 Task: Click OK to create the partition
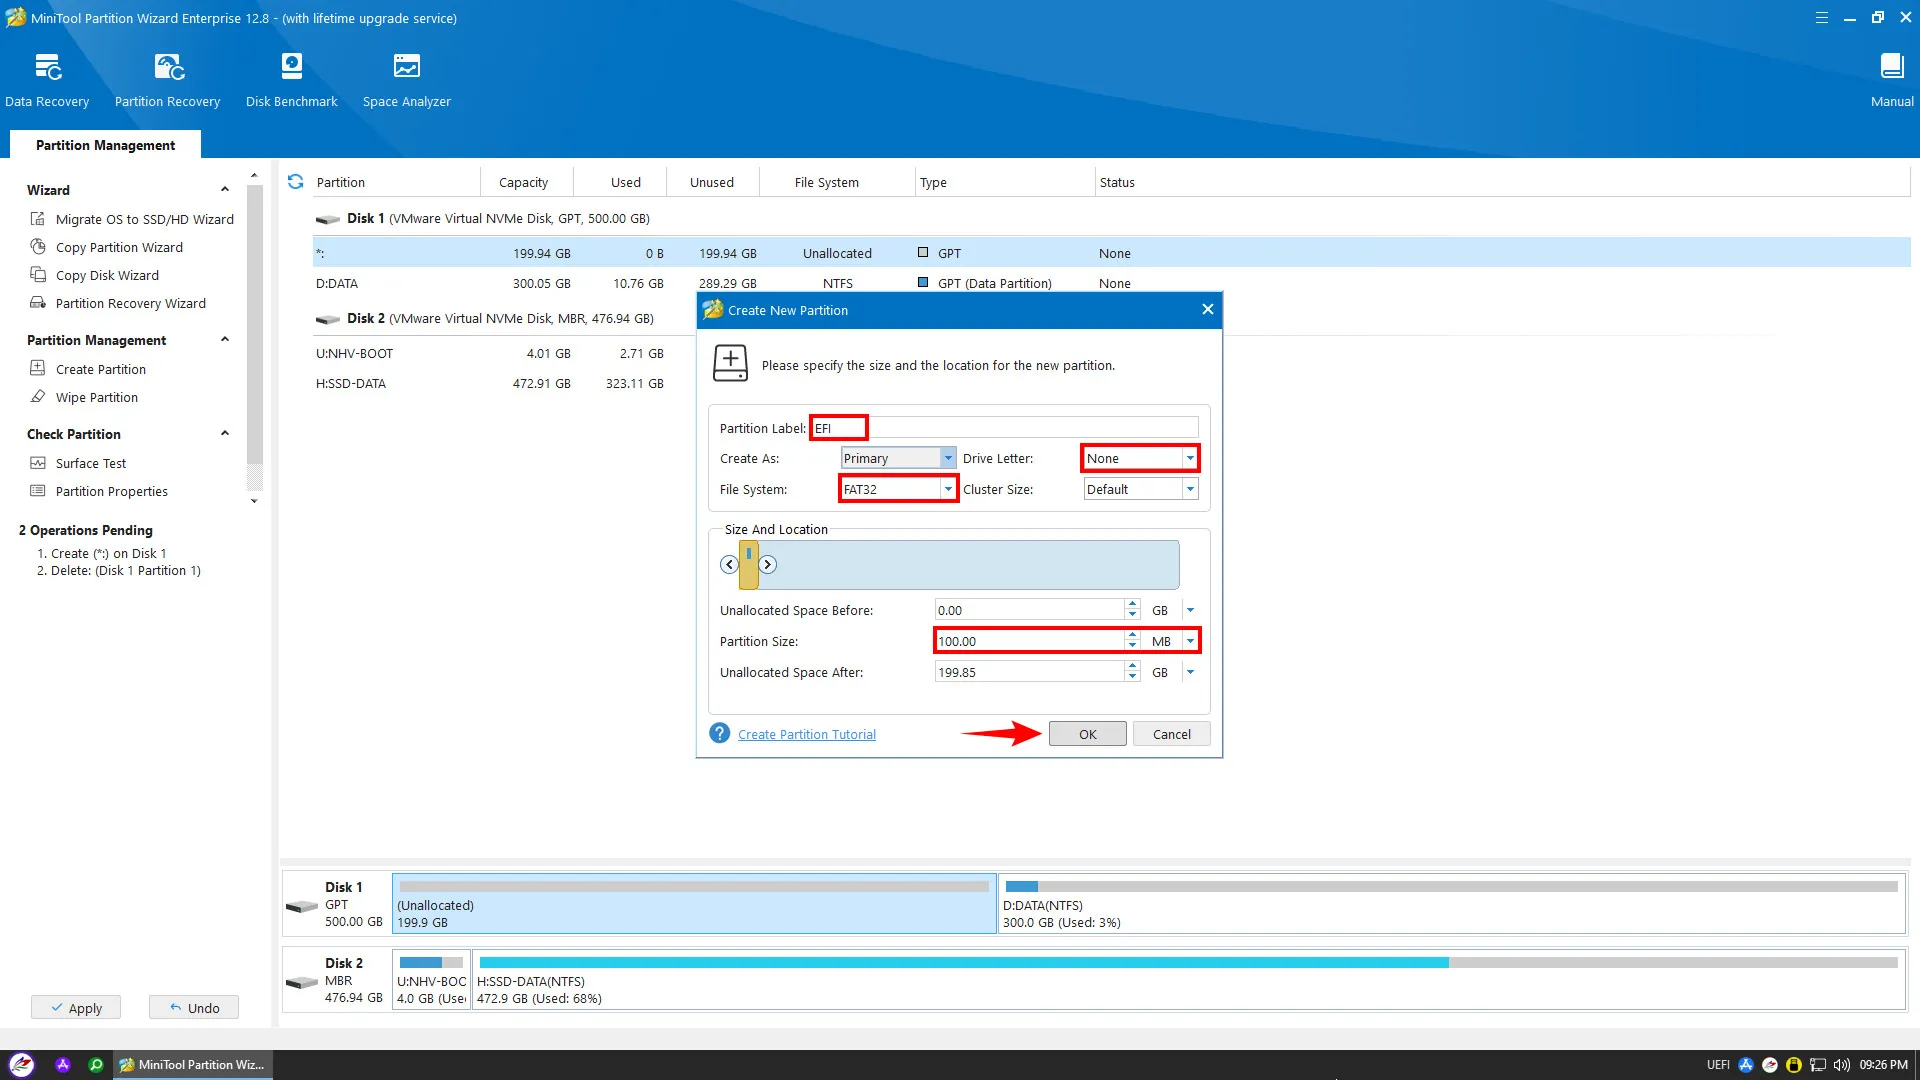tap(1087, 734)
